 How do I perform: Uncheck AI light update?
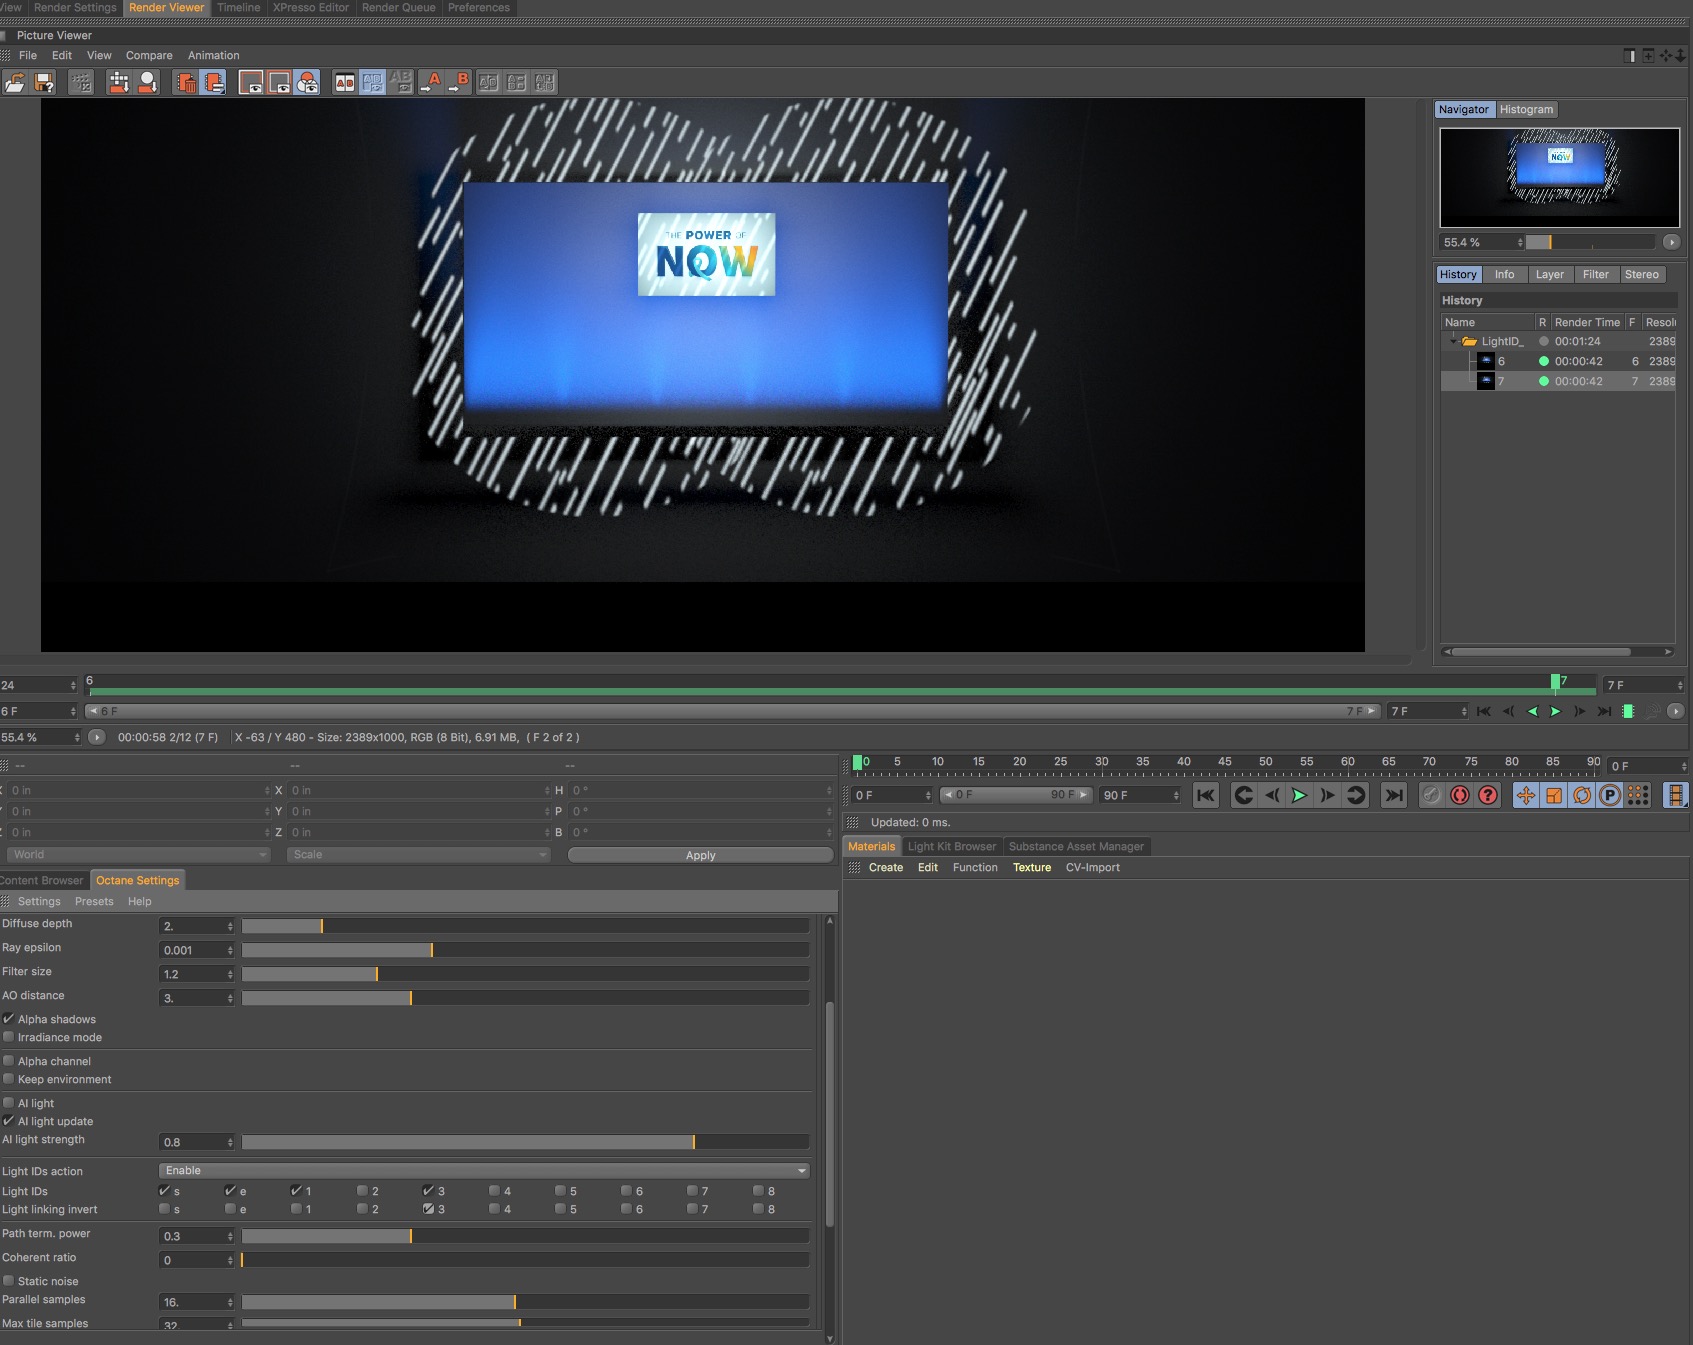9,1121
